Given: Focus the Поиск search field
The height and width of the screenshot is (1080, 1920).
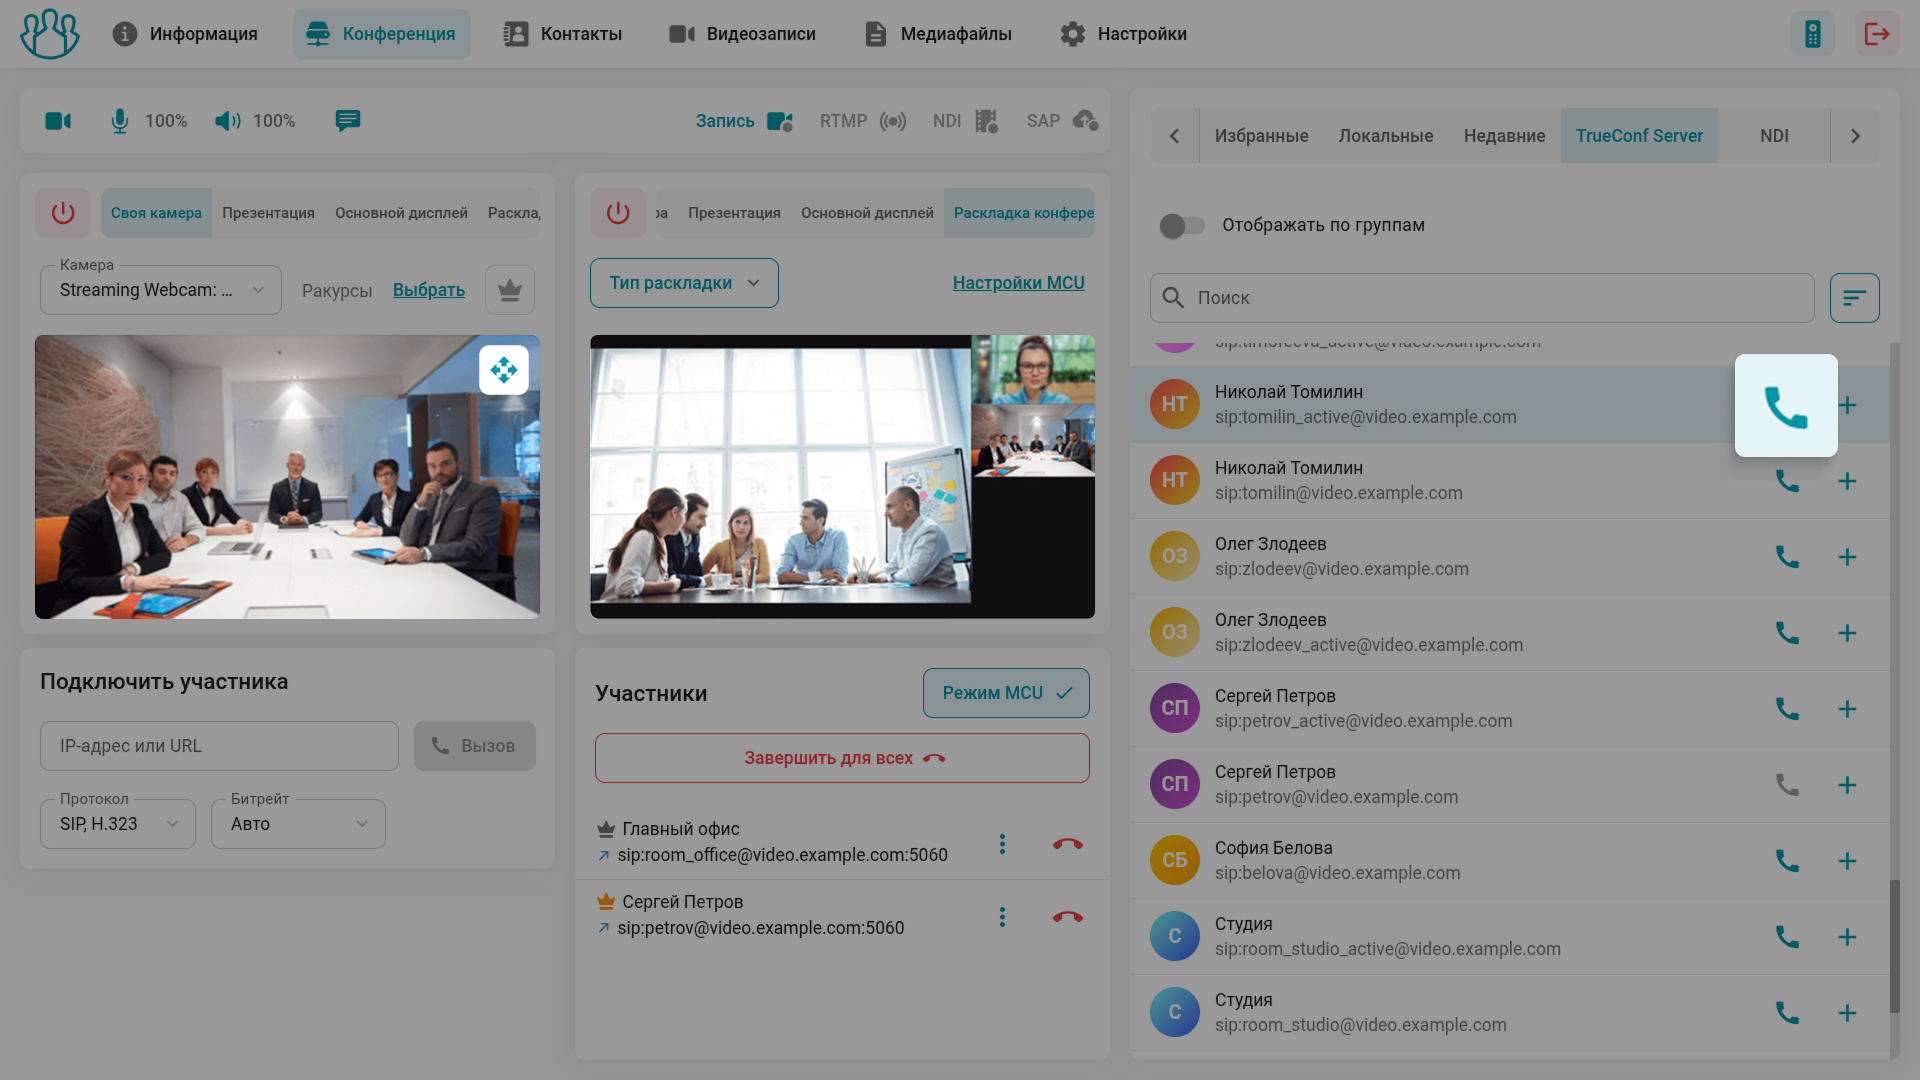Looking at the screenshot, I should click(x=1482, y=298).
